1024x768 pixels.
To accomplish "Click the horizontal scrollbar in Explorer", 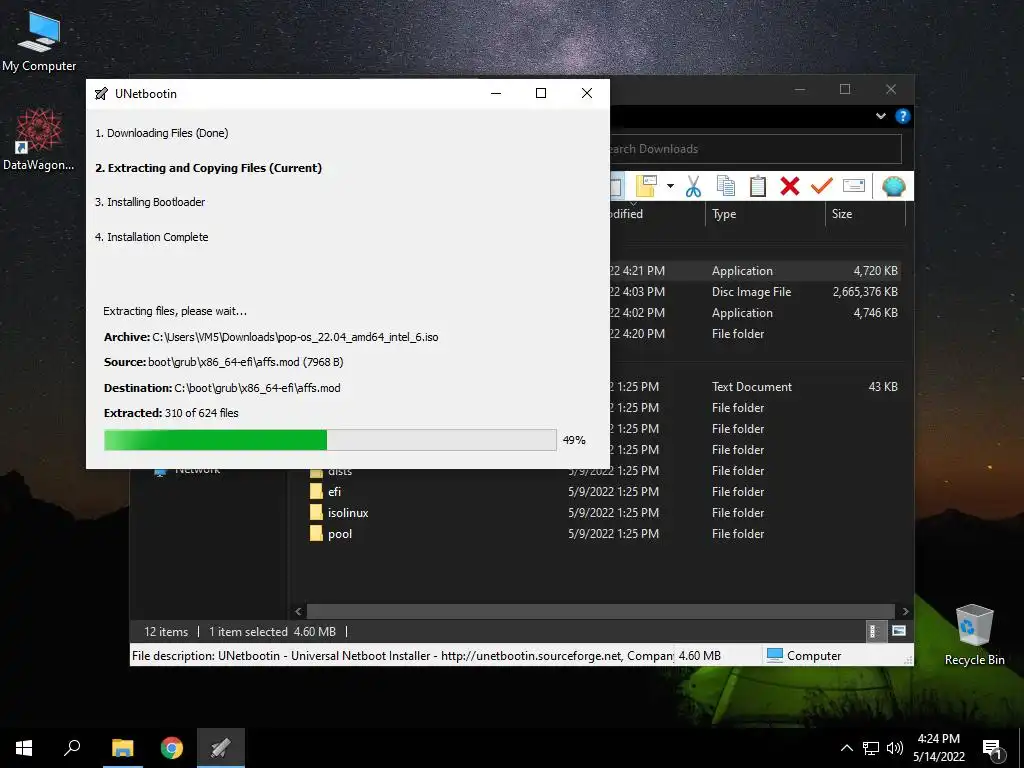I will click(x=601, y=611).
